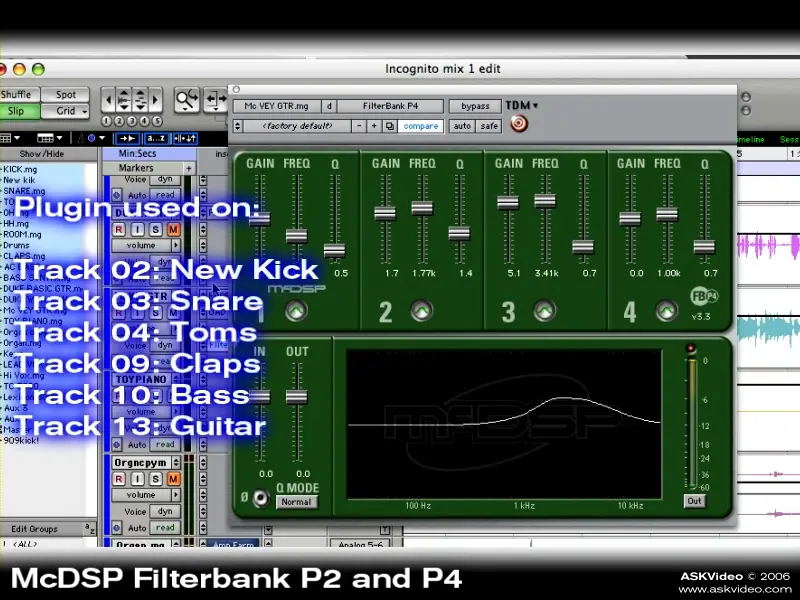This screenshot has width=800, height=600.
Task: Click the OUT level slider handle
Action: (296, 397)
